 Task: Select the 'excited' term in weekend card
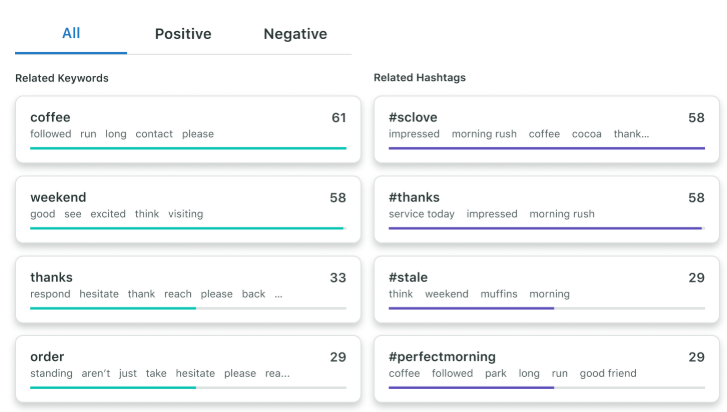tap(108, 214)
